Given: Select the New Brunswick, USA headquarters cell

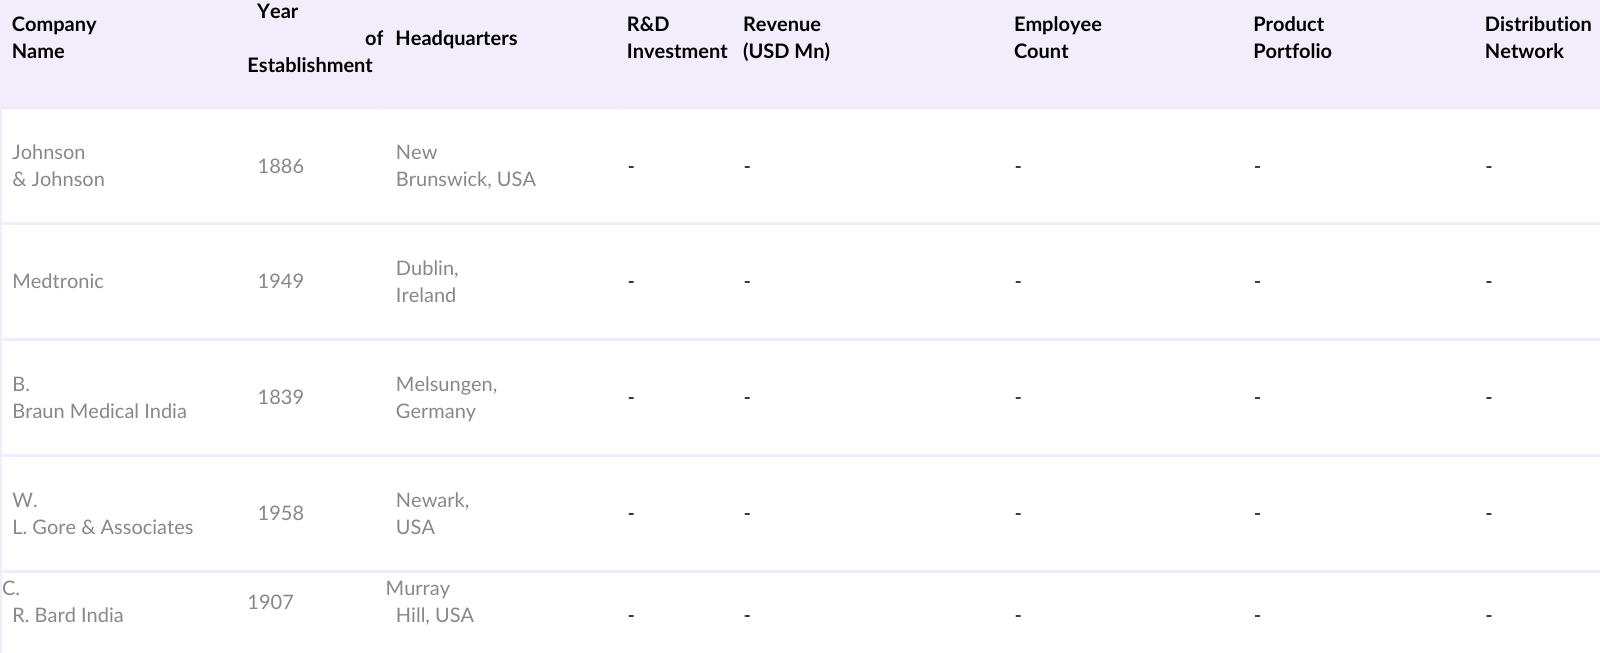Looking at the screenshot, I should pos(465,166).
